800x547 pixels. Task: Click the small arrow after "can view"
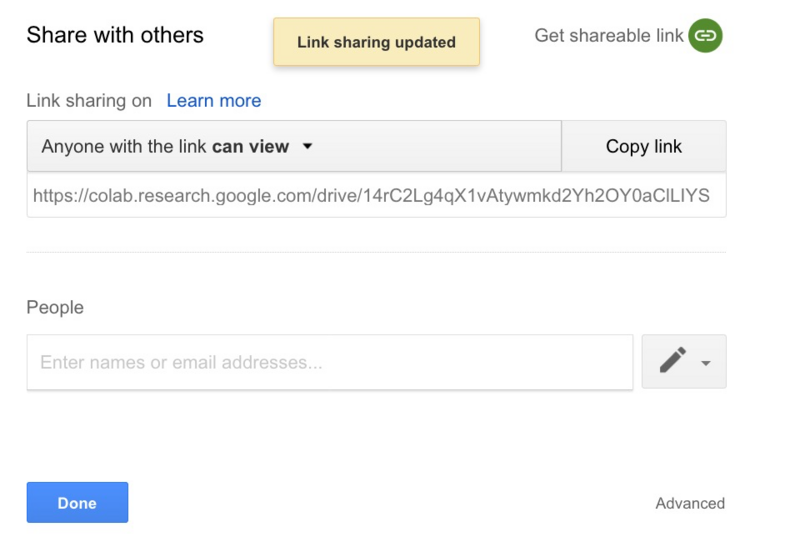307,147
